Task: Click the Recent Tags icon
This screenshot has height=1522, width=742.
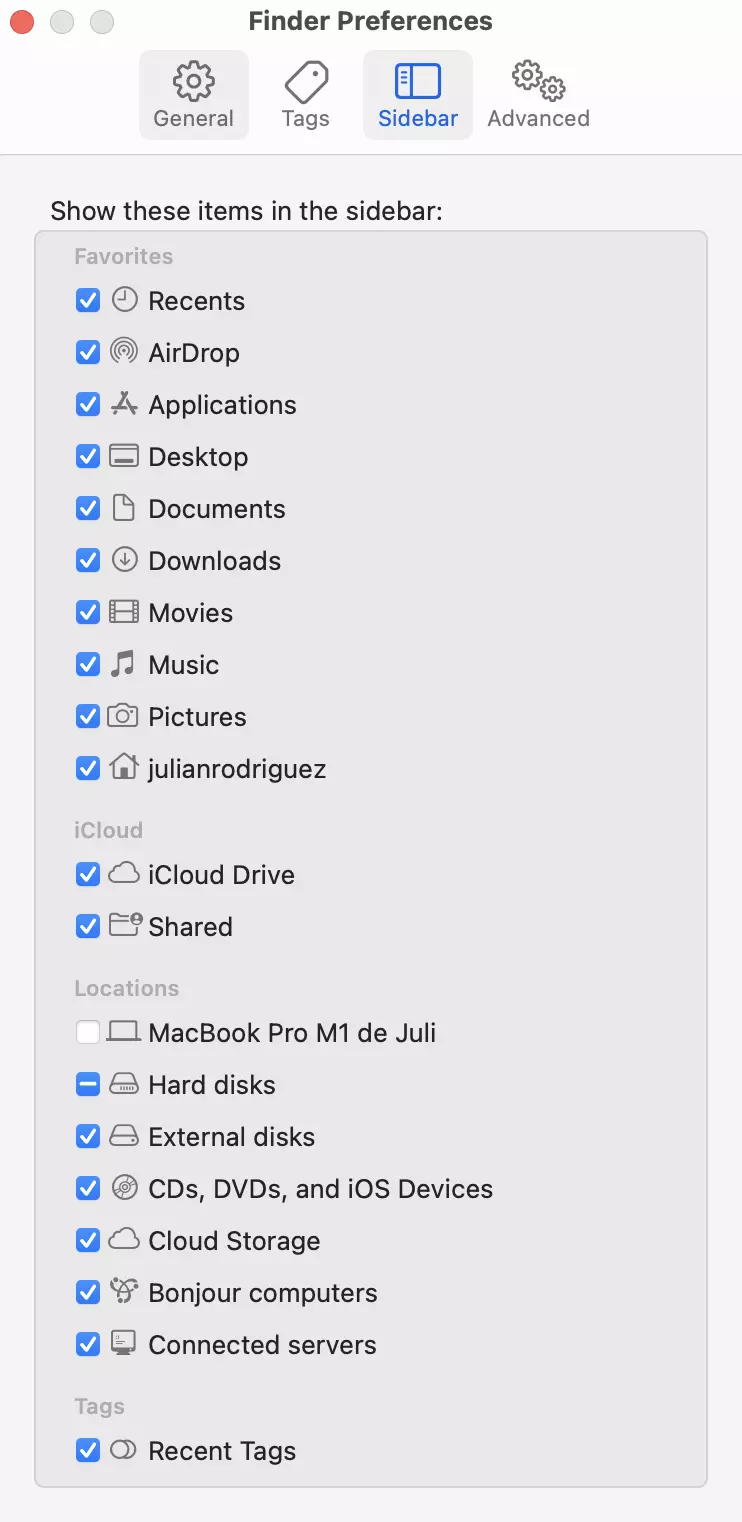Action: point(123,1451)
